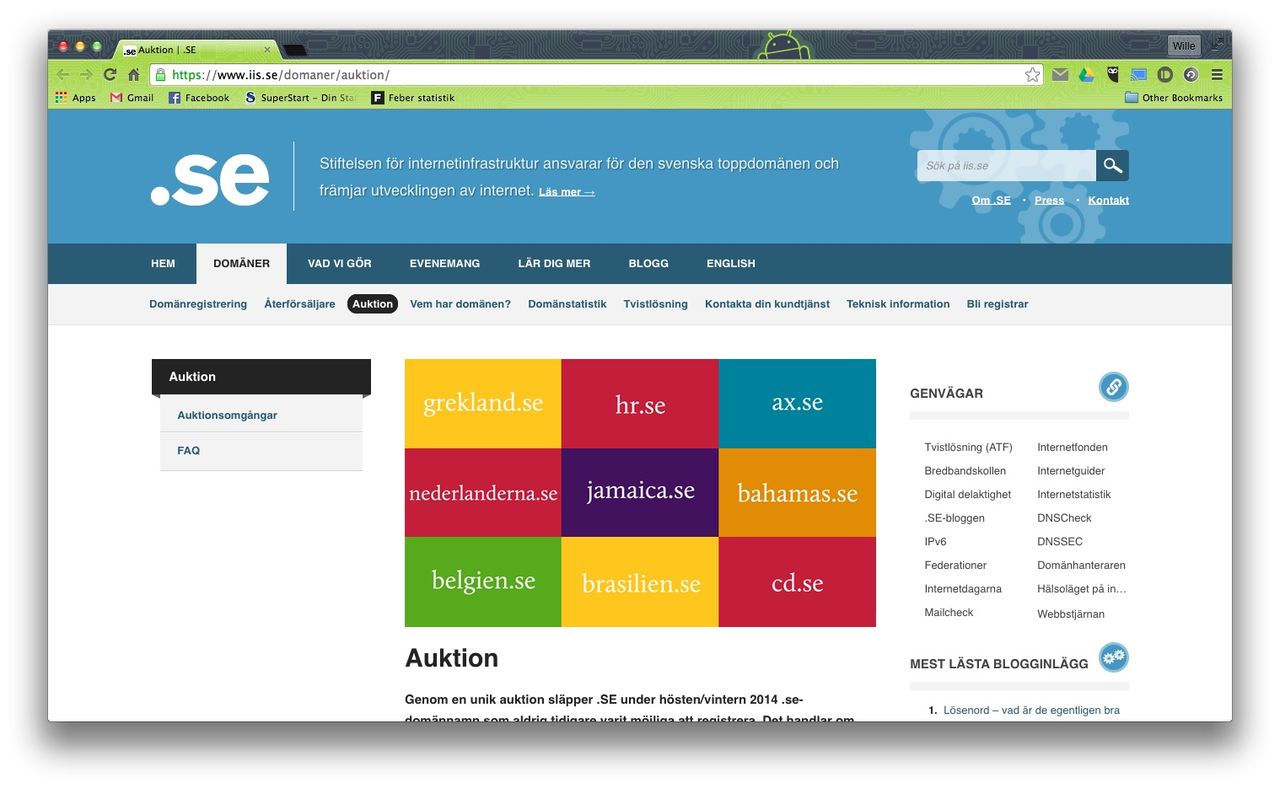The image size is (1280, 788).
Task: Select Domänstatistik in the submenu
Action: tap(567, 304)
